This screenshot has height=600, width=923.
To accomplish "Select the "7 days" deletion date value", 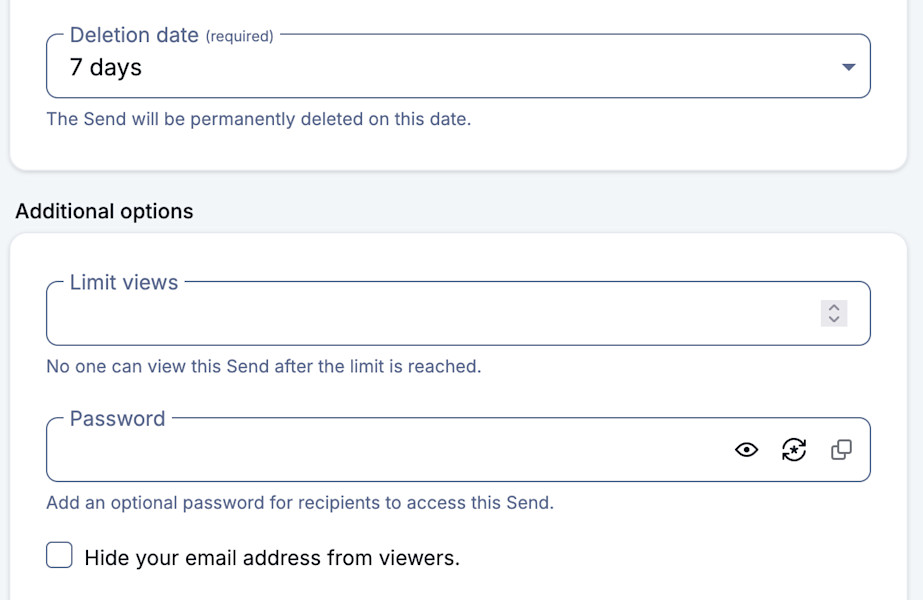I will point(106,67).
